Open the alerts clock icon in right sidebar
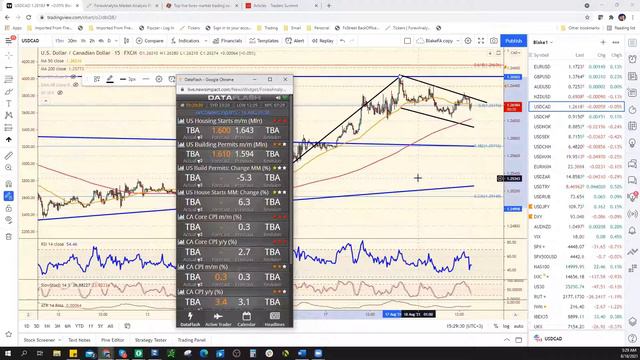 click(632, 59)
